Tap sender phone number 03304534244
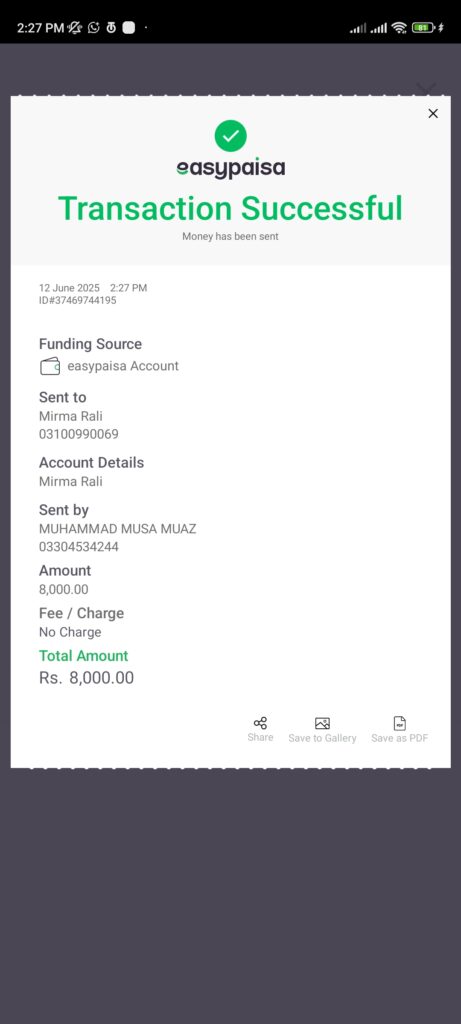 click(78, 547)
